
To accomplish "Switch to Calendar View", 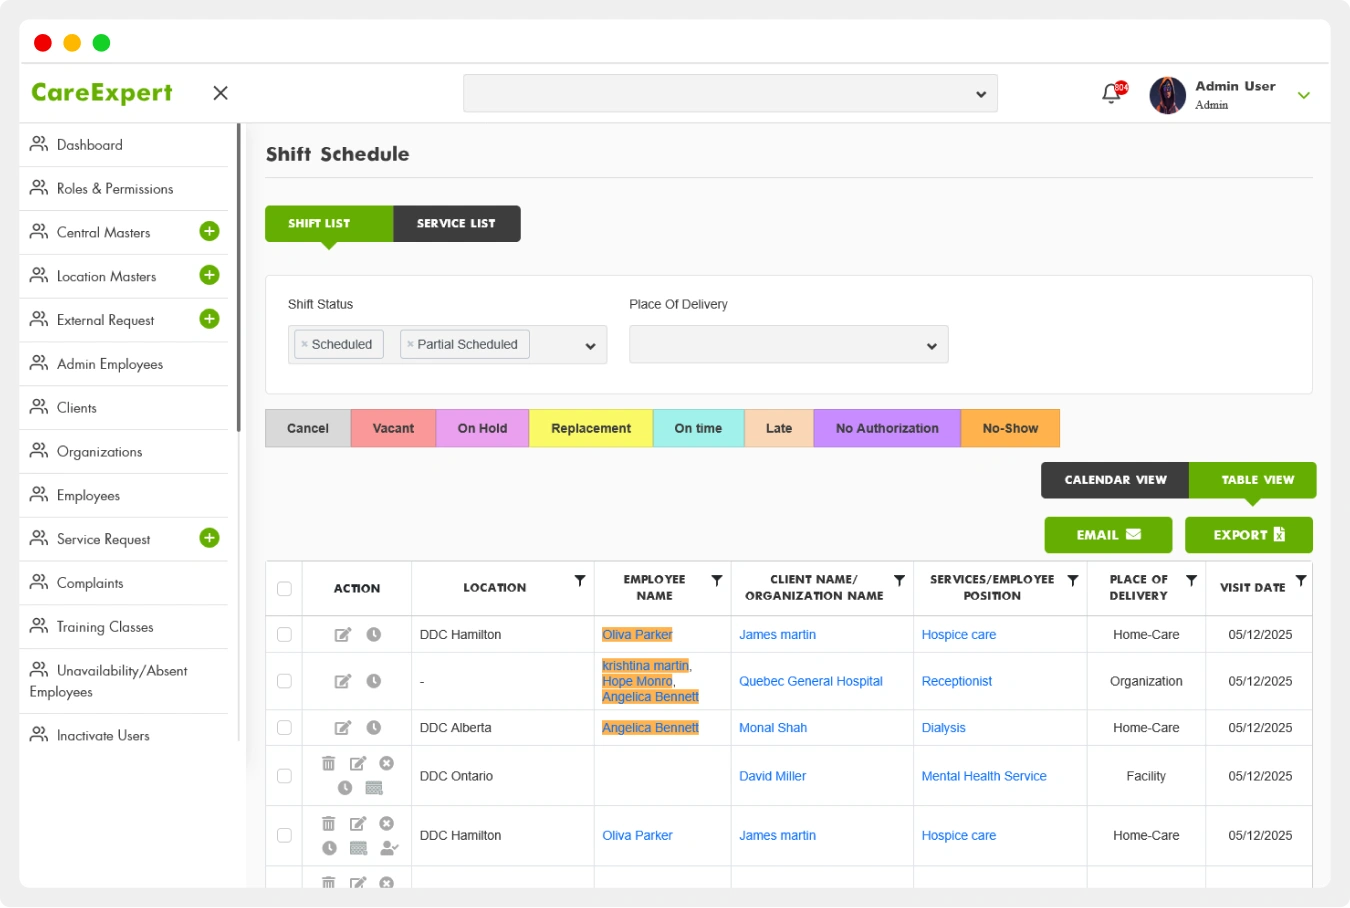I will coord(1115,480).
